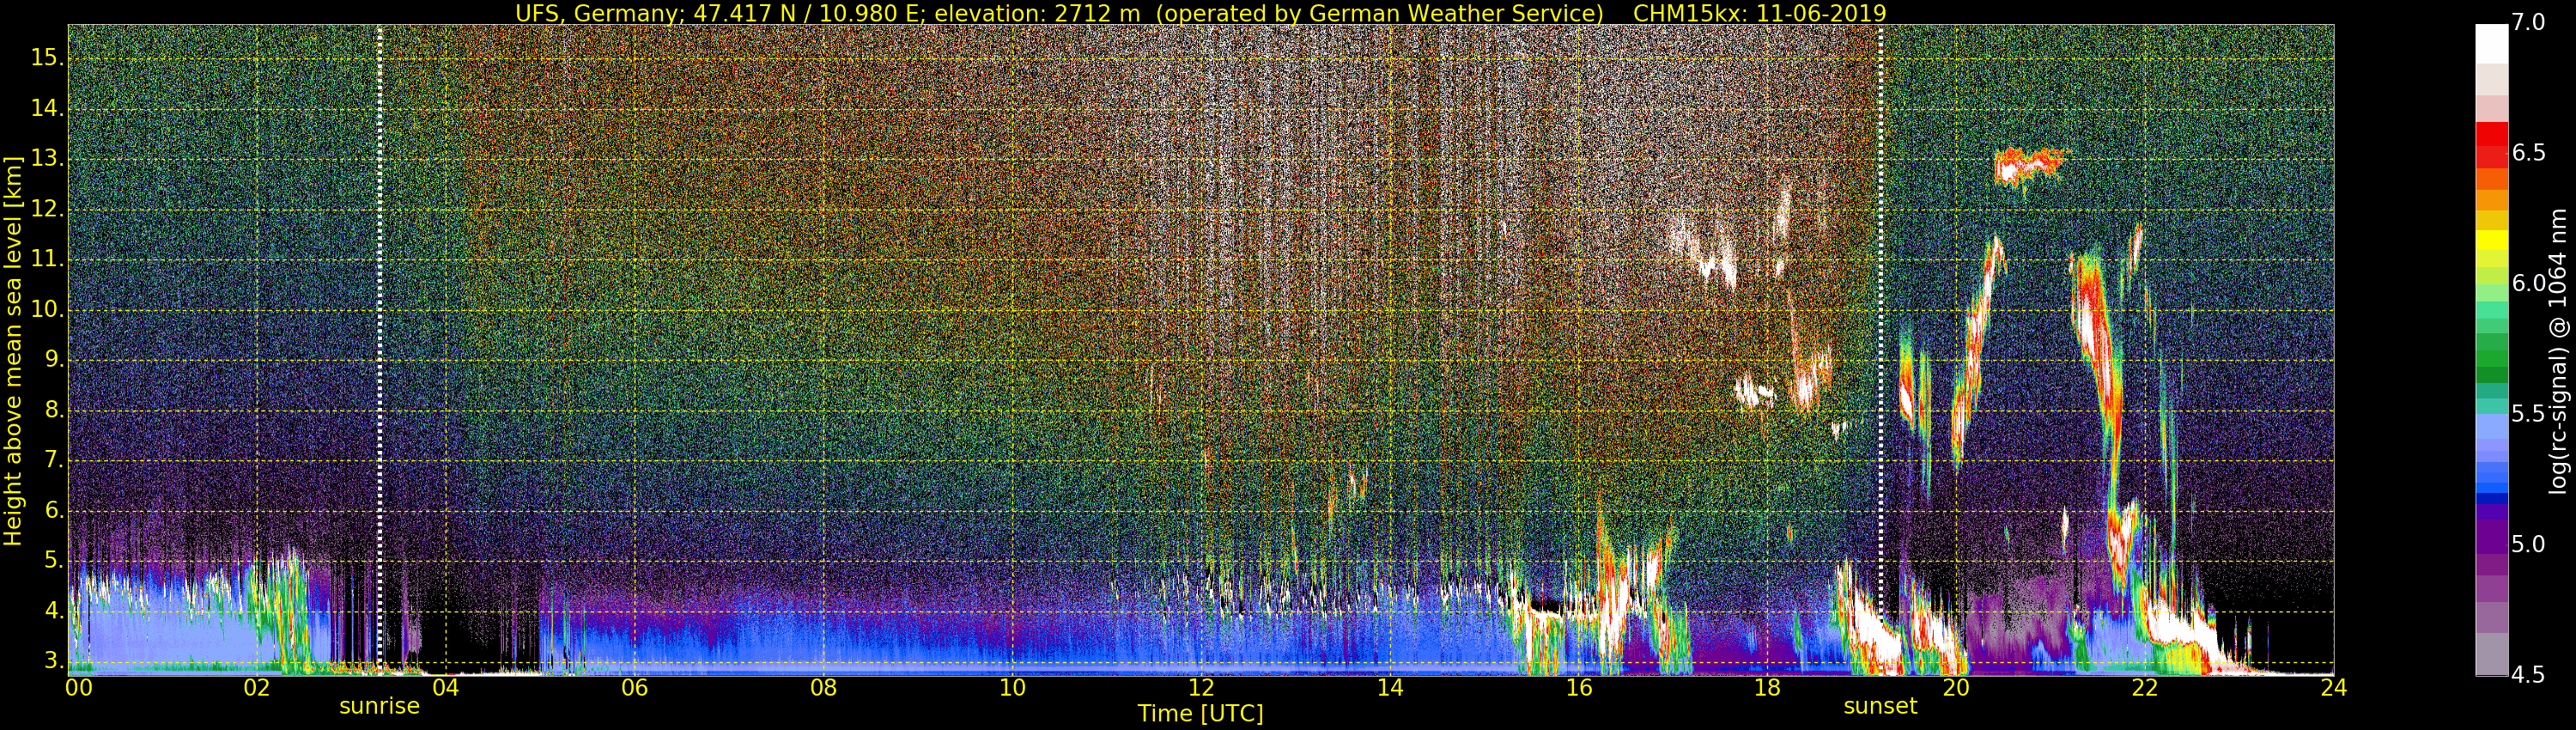Click the 'Time [UTC]' axis label
The image size is (2576, 730).
click(1200, 714)
